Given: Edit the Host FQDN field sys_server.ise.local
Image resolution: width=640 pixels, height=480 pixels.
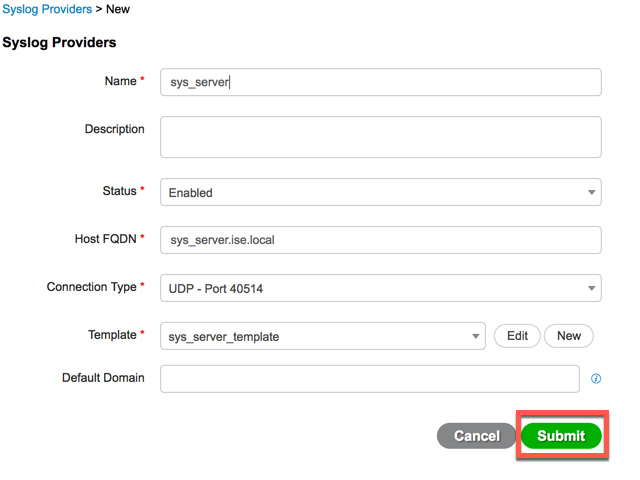Looking at the screenshot, I should coord(380,240).
